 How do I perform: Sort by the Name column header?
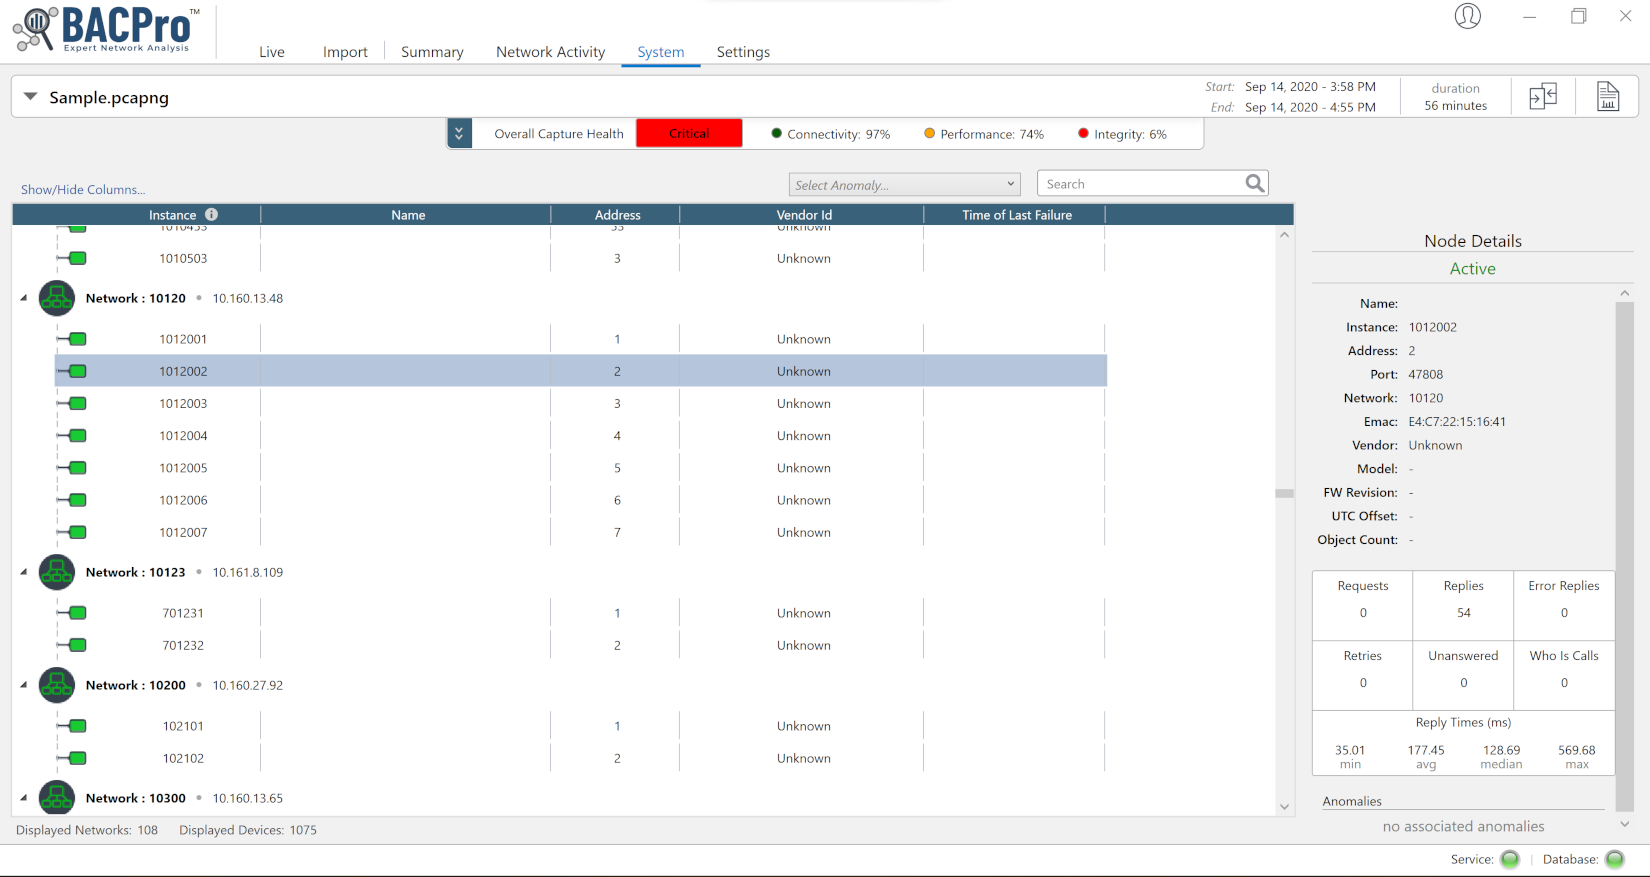pos(408,215)
